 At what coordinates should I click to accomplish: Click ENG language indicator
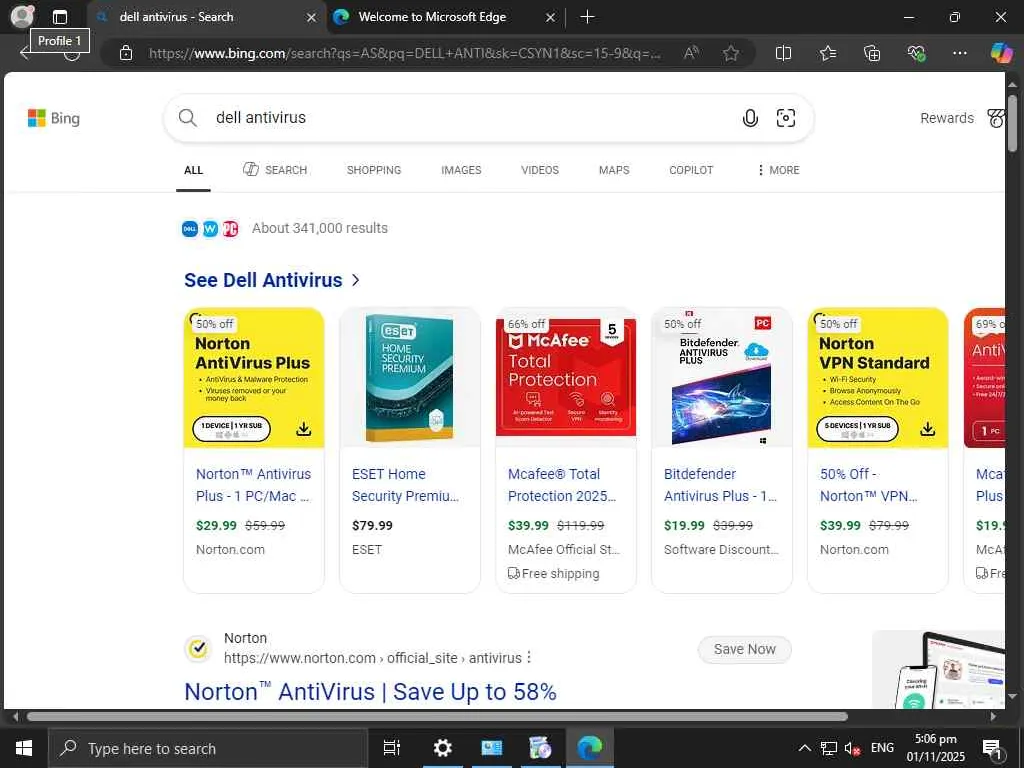pyautogui.click(x=882, y=748)
